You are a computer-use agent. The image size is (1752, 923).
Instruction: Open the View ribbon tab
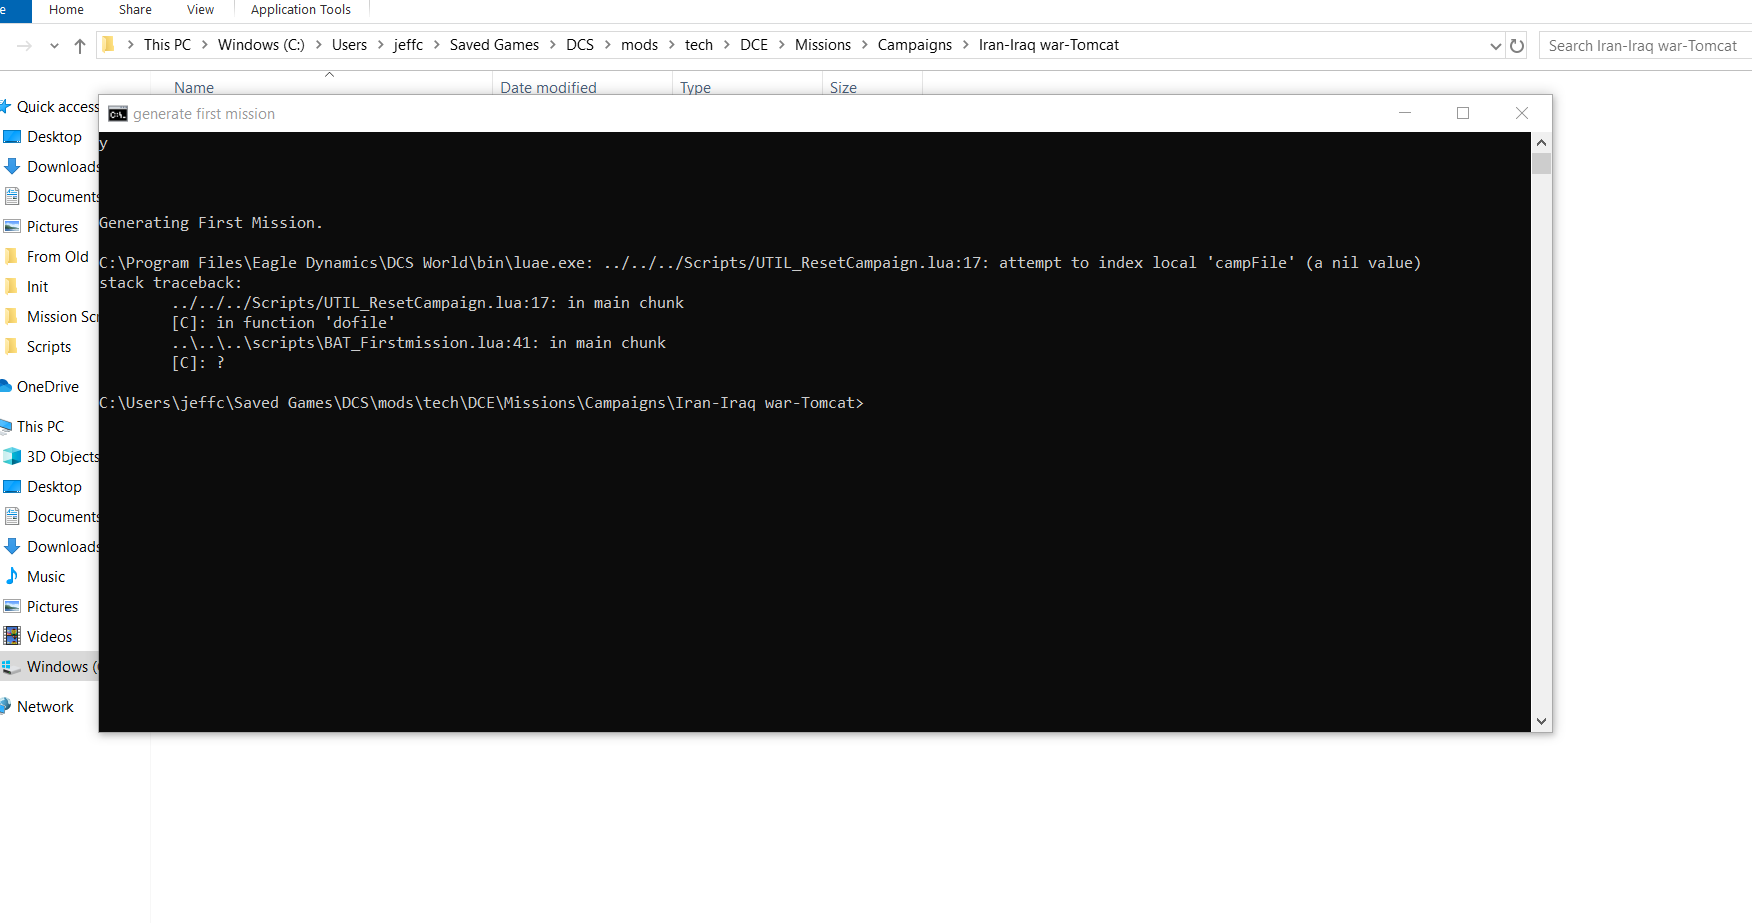(200, 10)
